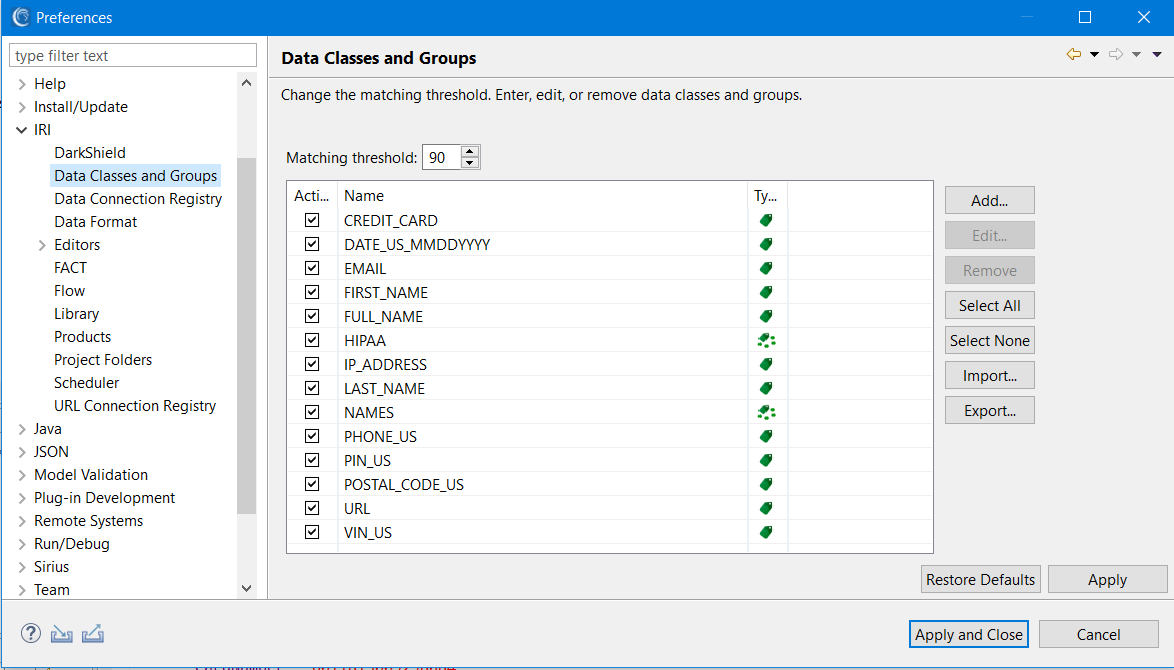The height and width of the screenshot is (670, 1174).
Task: Click the Cancel button
Action: click(1098, 634)
